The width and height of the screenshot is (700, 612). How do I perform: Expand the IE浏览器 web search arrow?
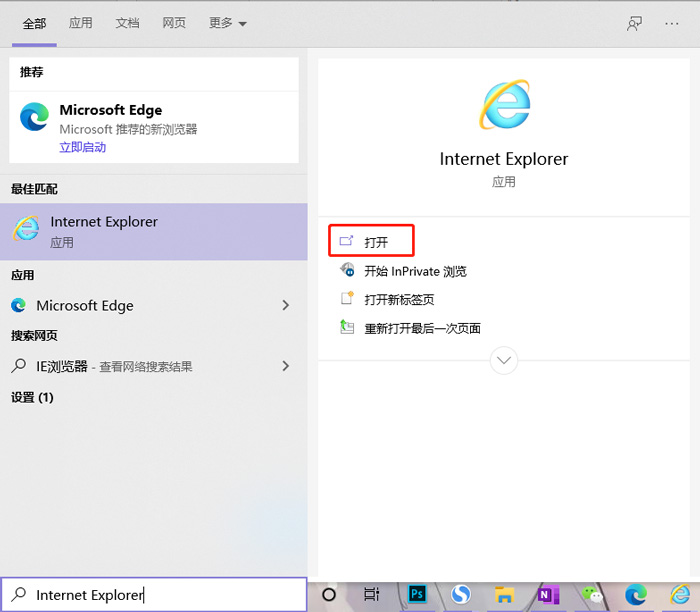[x=286, y=366]
